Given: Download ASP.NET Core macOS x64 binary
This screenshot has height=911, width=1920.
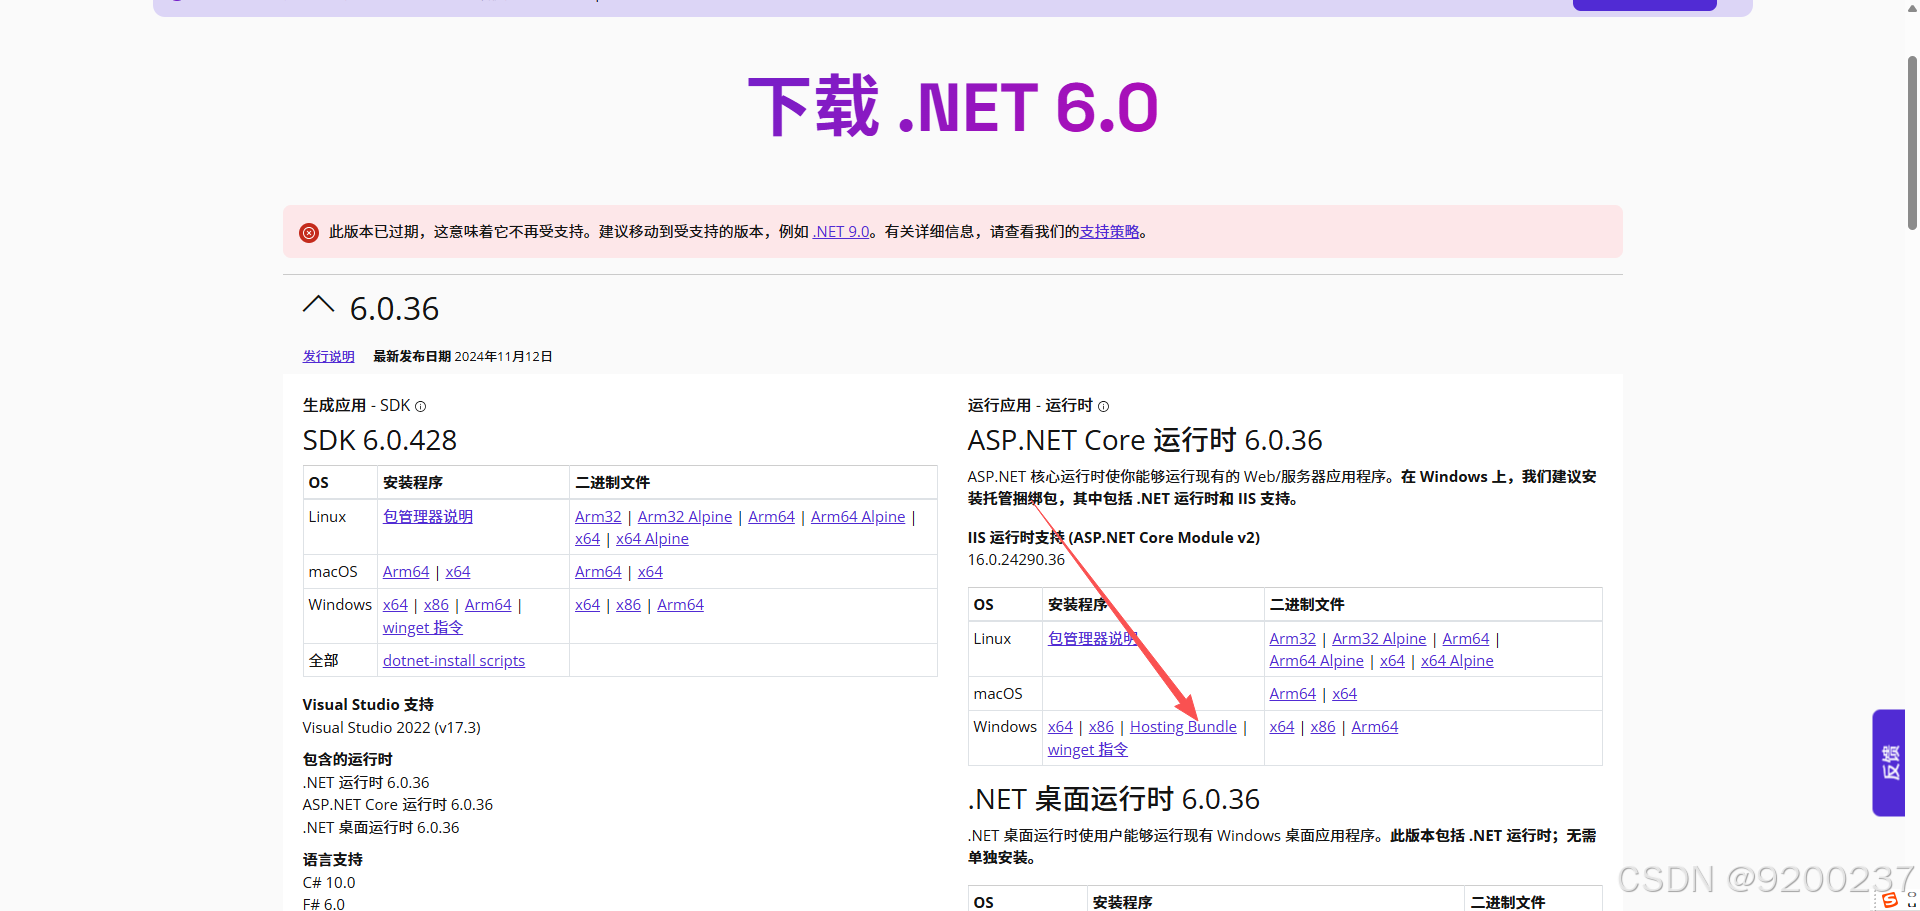Looking at the screenshot, I should click(x=1344, y=693).
